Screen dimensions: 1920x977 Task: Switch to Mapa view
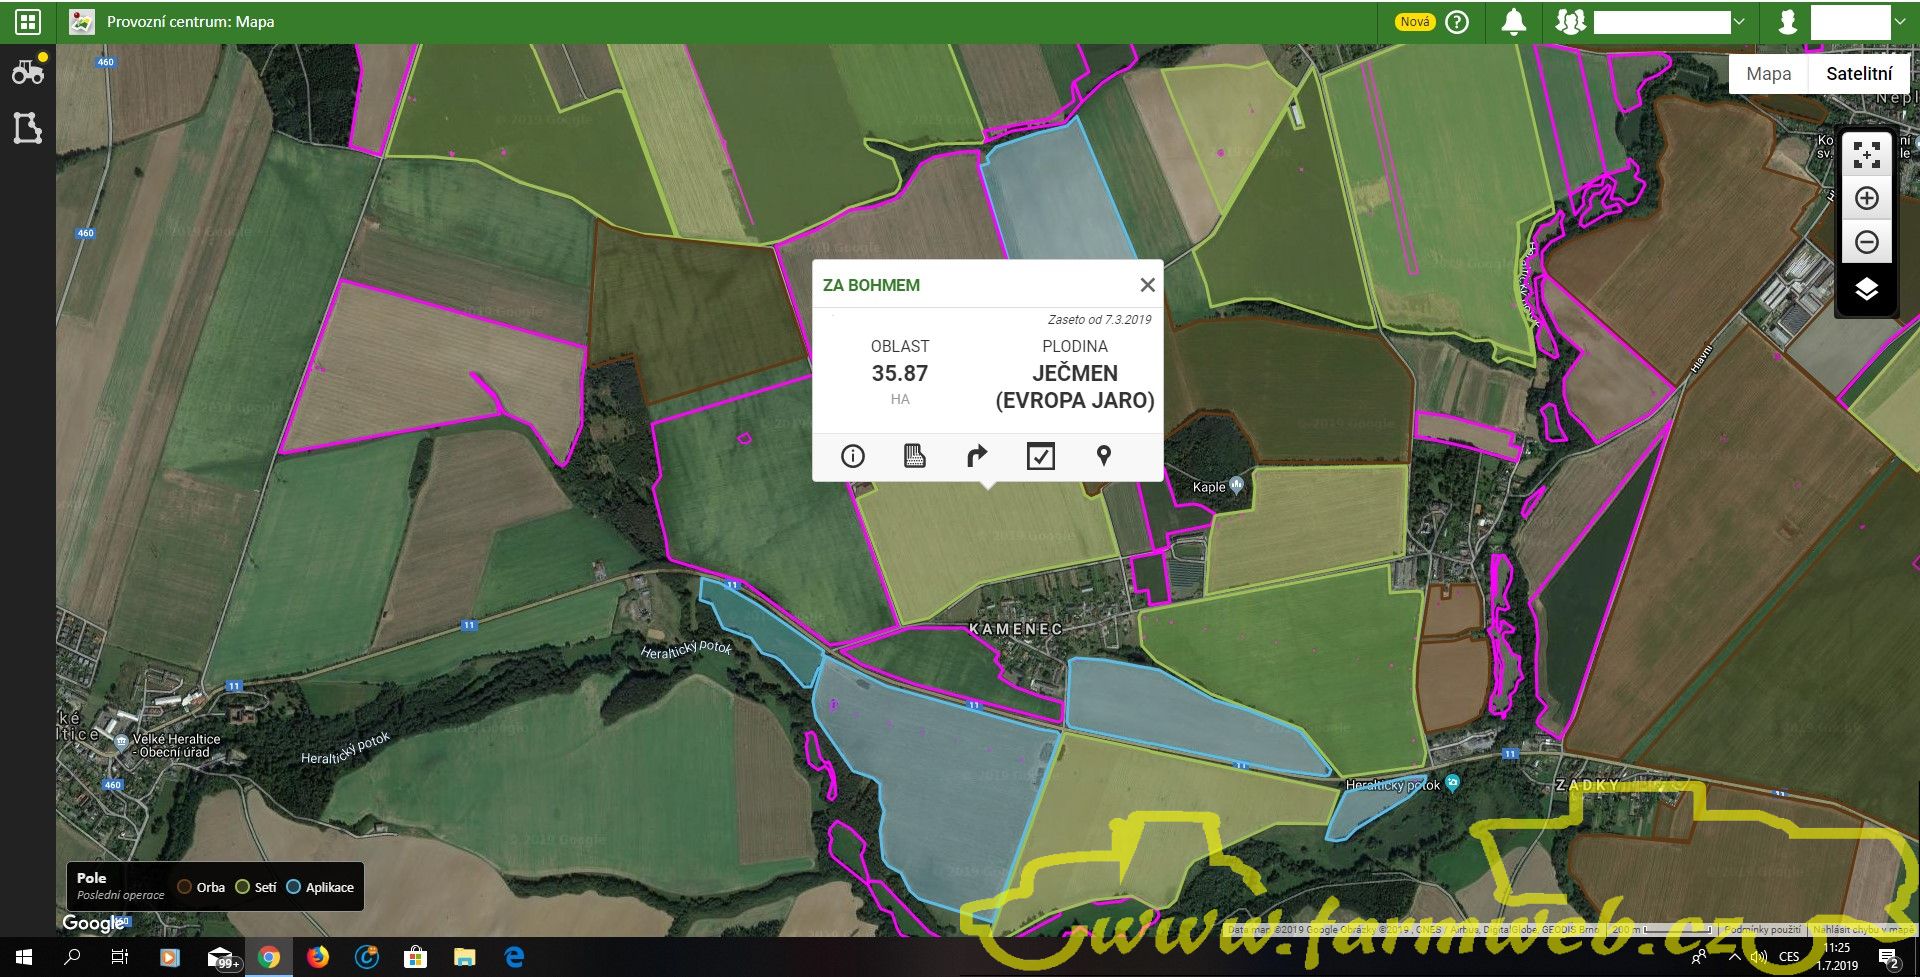point(1768,73)
